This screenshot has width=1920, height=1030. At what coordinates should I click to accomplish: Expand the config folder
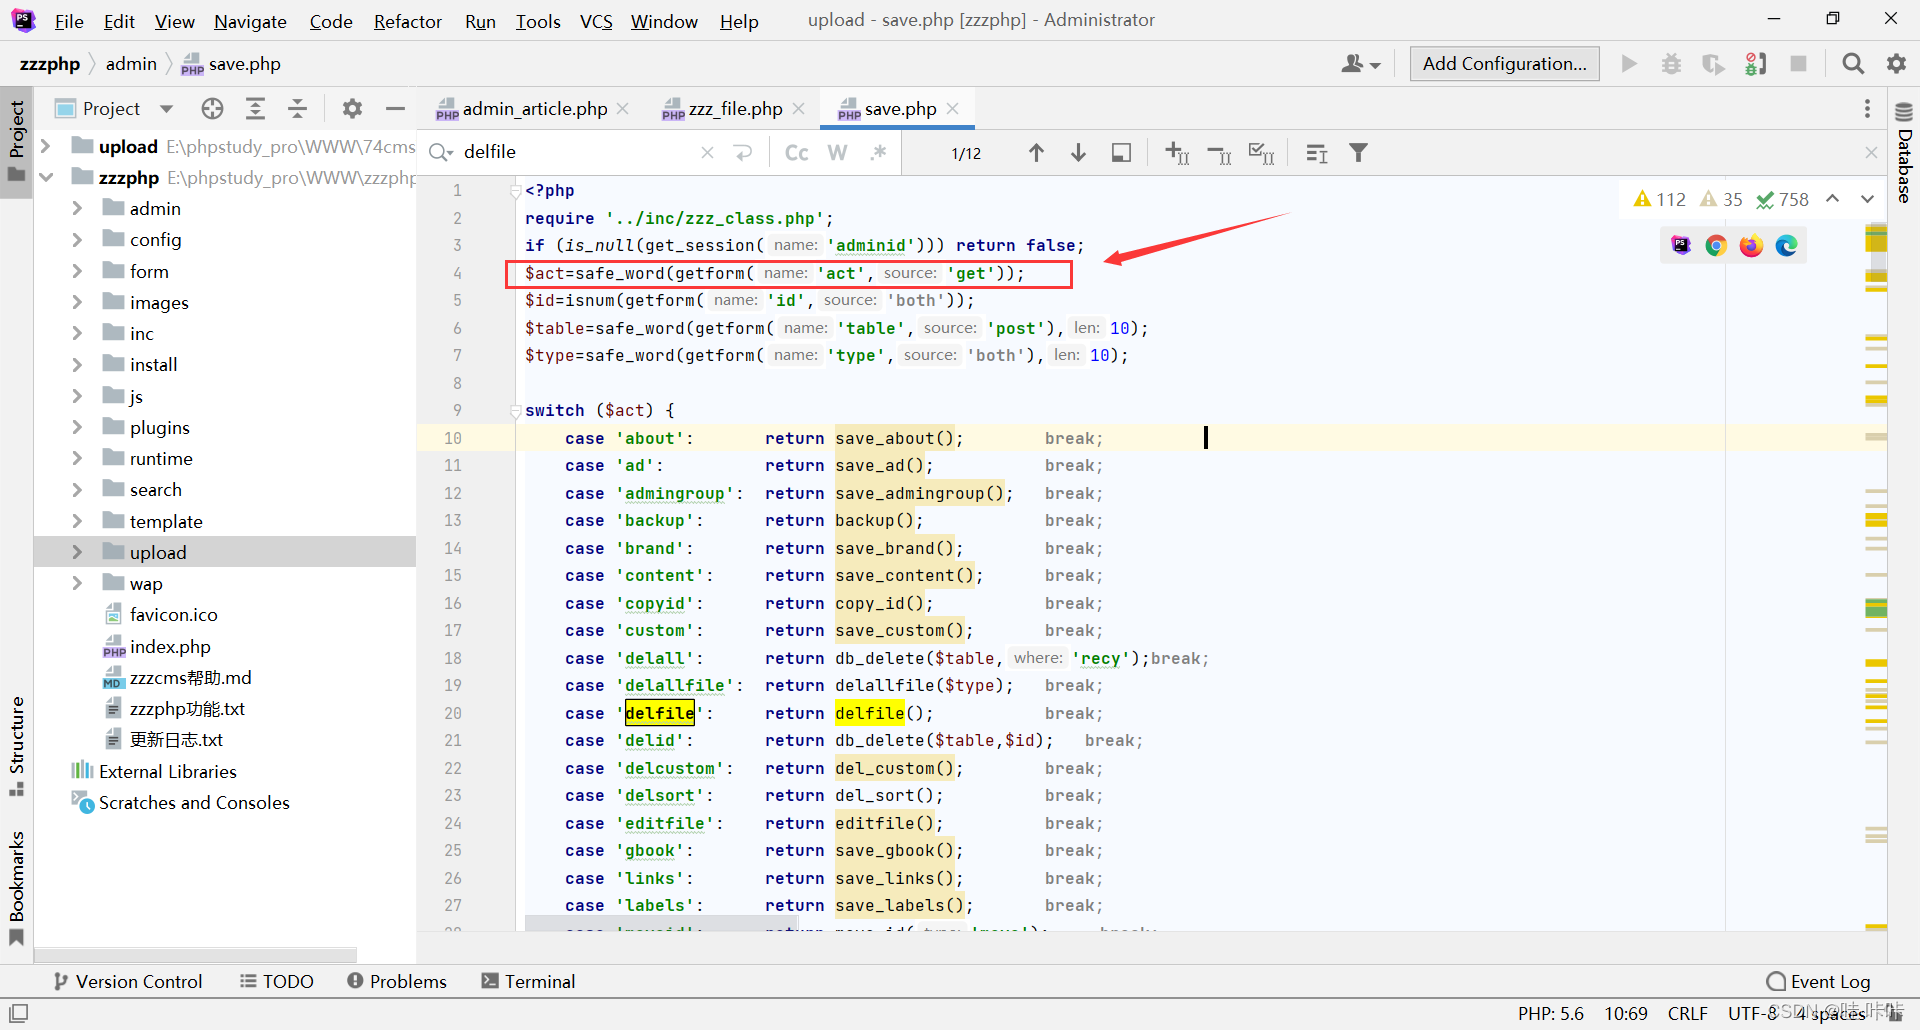pos(77,239)
